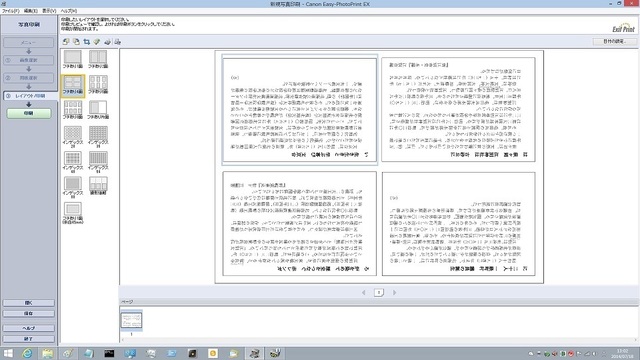The width and height of the screenshot is (640, 360).
Task: Select the index layout thumbnail with one large gray block
Action: (x=73, y=187)
